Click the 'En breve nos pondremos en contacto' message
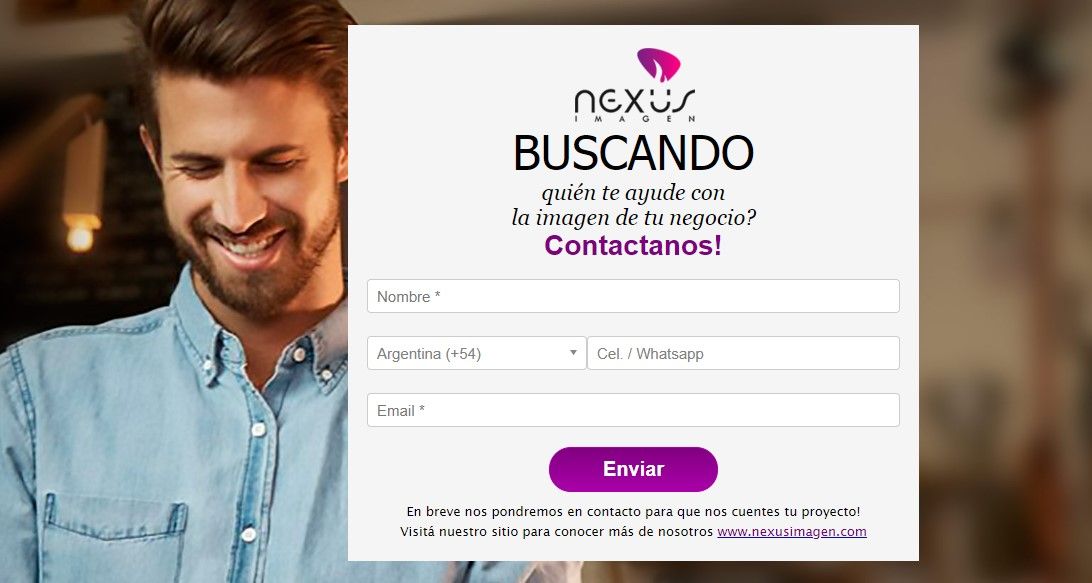The width and height of the screenshot is (1092, 583). tap(633, 512)
